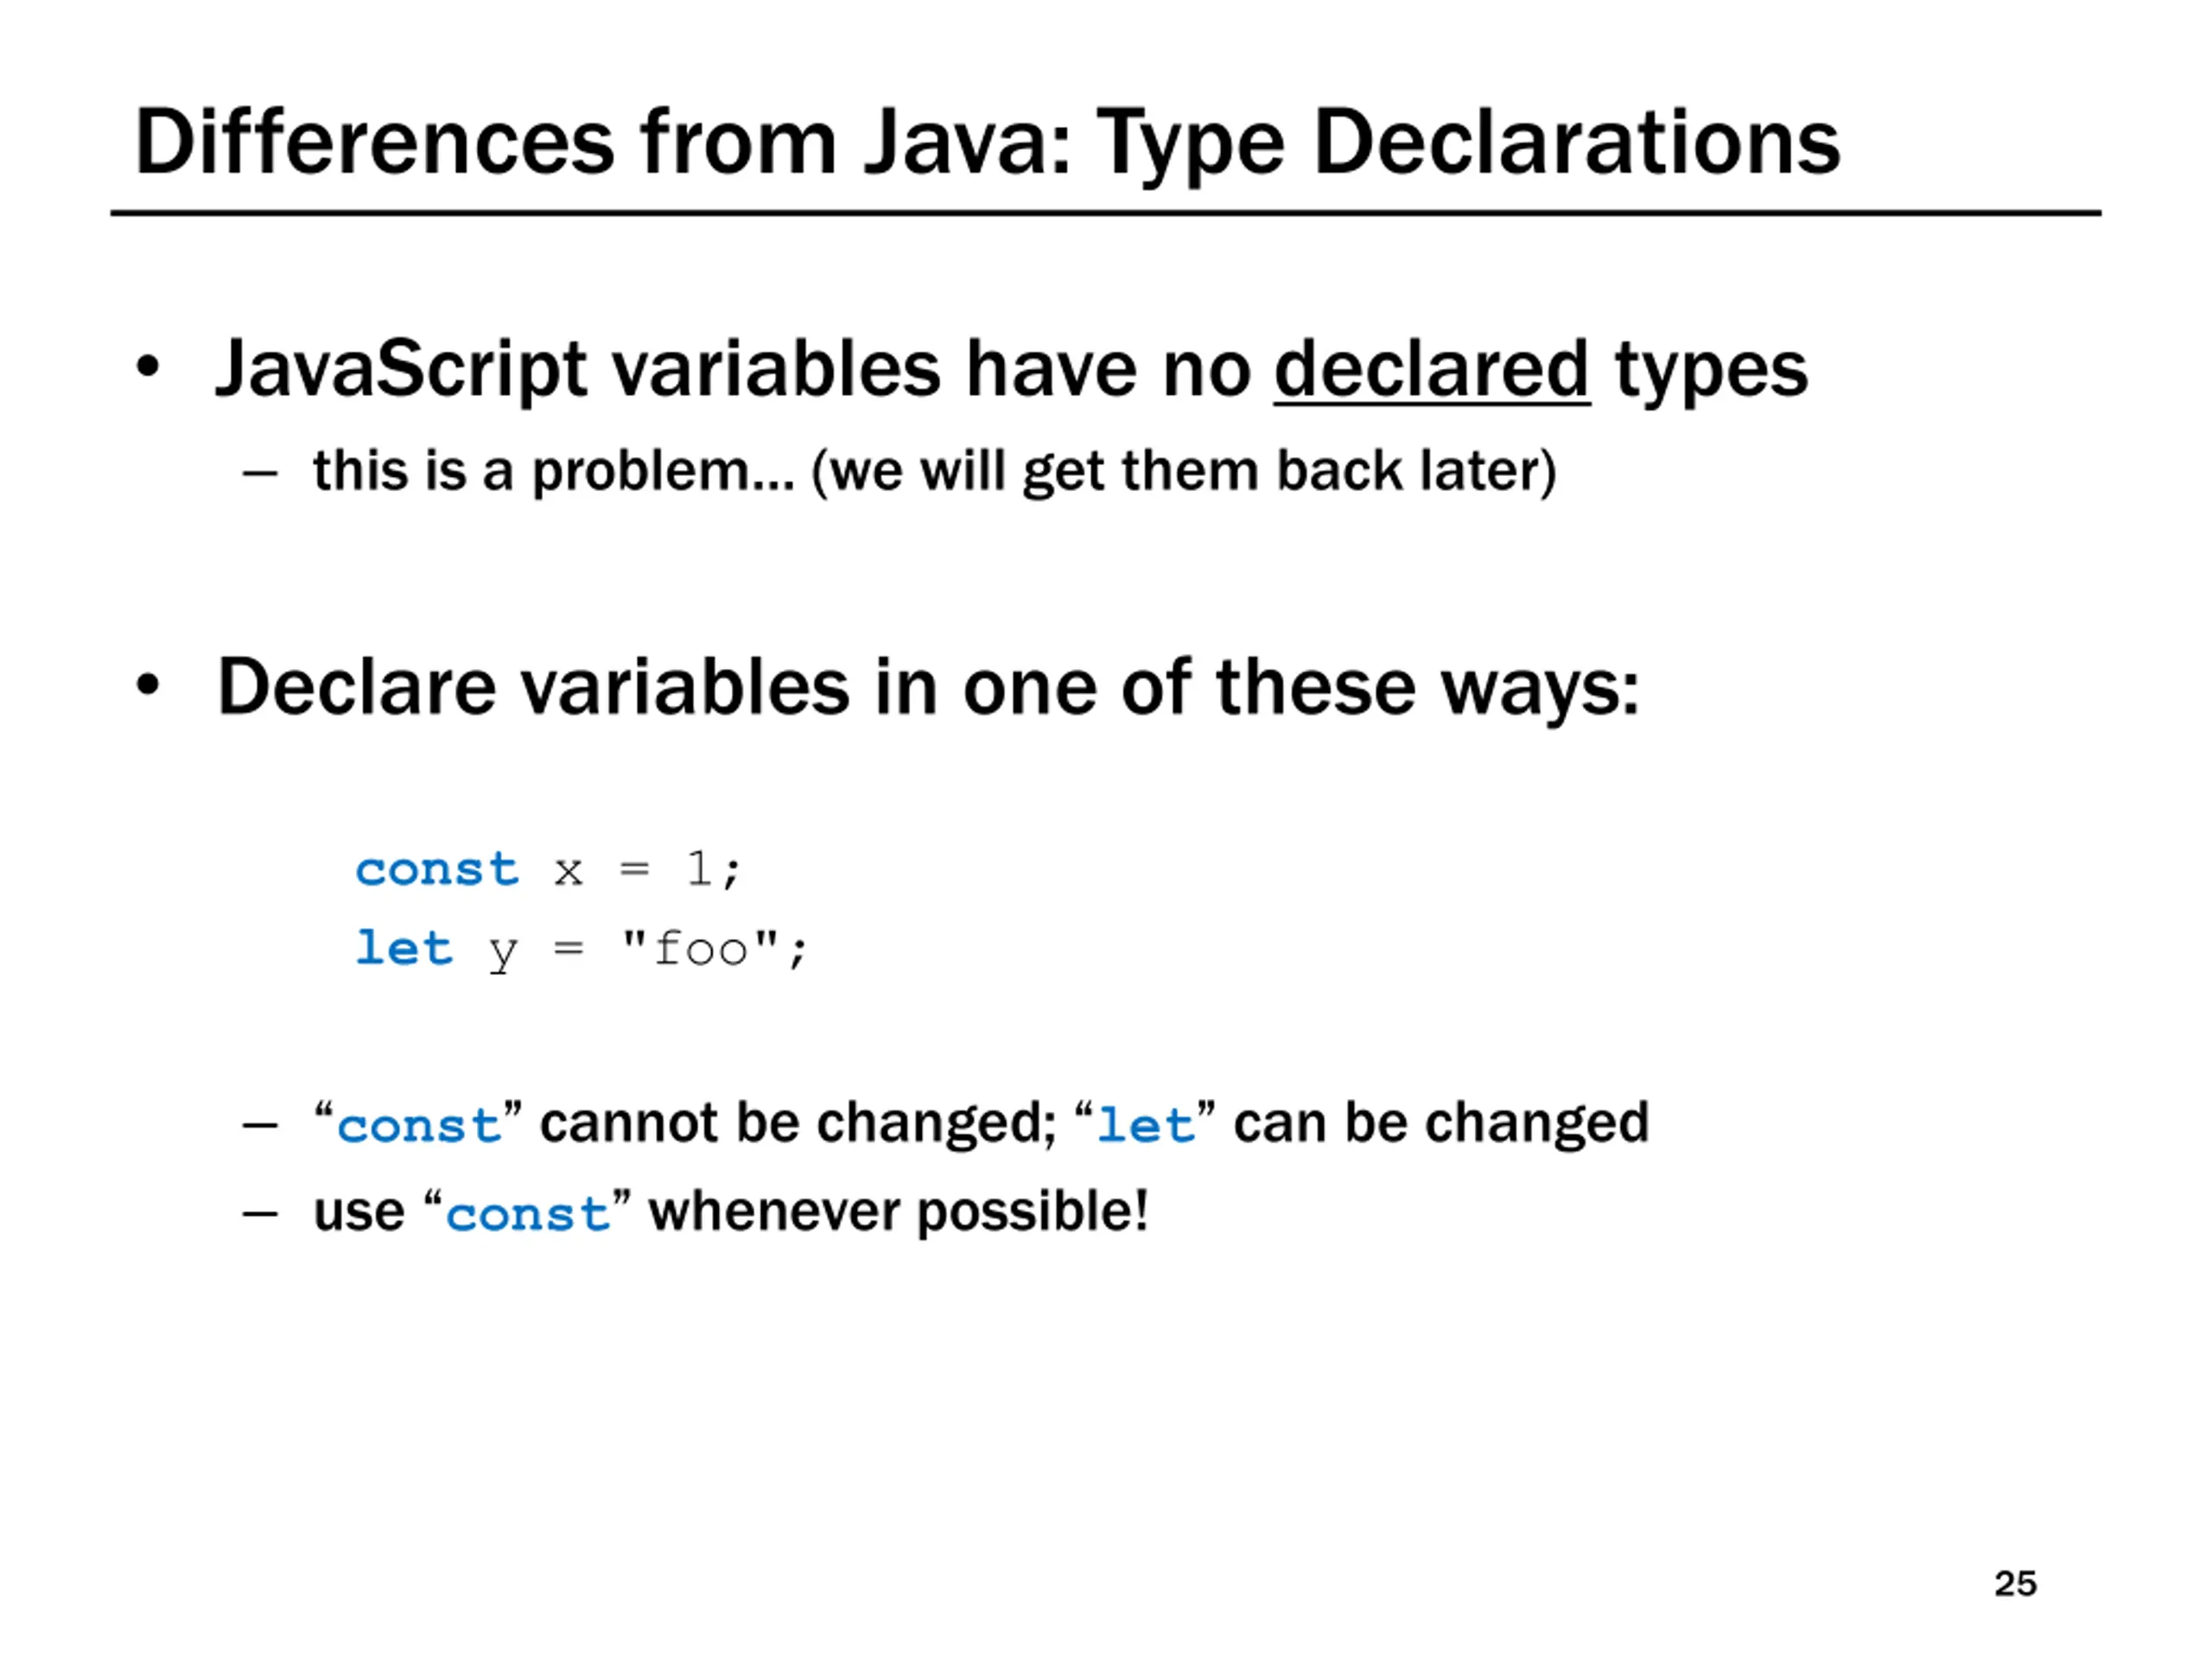Click 'const' in 'whenever possible' line

click(528, 1215)
